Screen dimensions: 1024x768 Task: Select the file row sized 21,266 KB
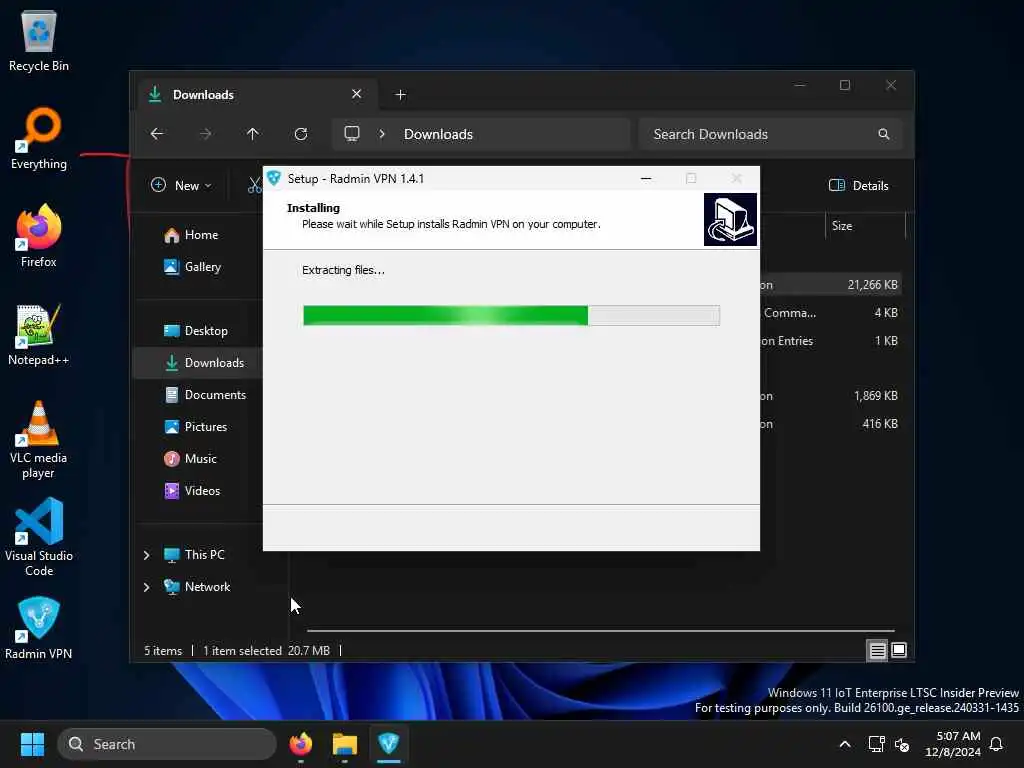tap(831, 285)
